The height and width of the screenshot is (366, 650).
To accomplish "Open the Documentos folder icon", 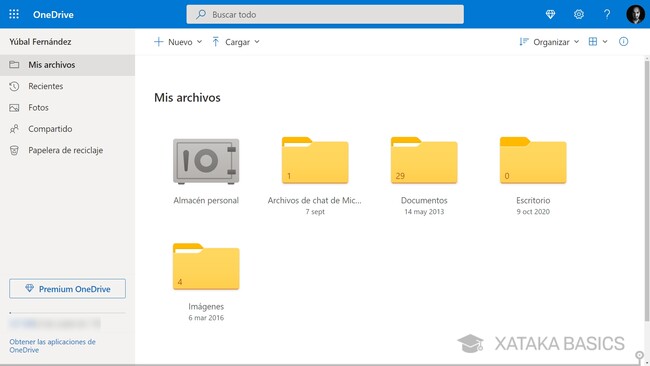I will click(x=424, y=160).
